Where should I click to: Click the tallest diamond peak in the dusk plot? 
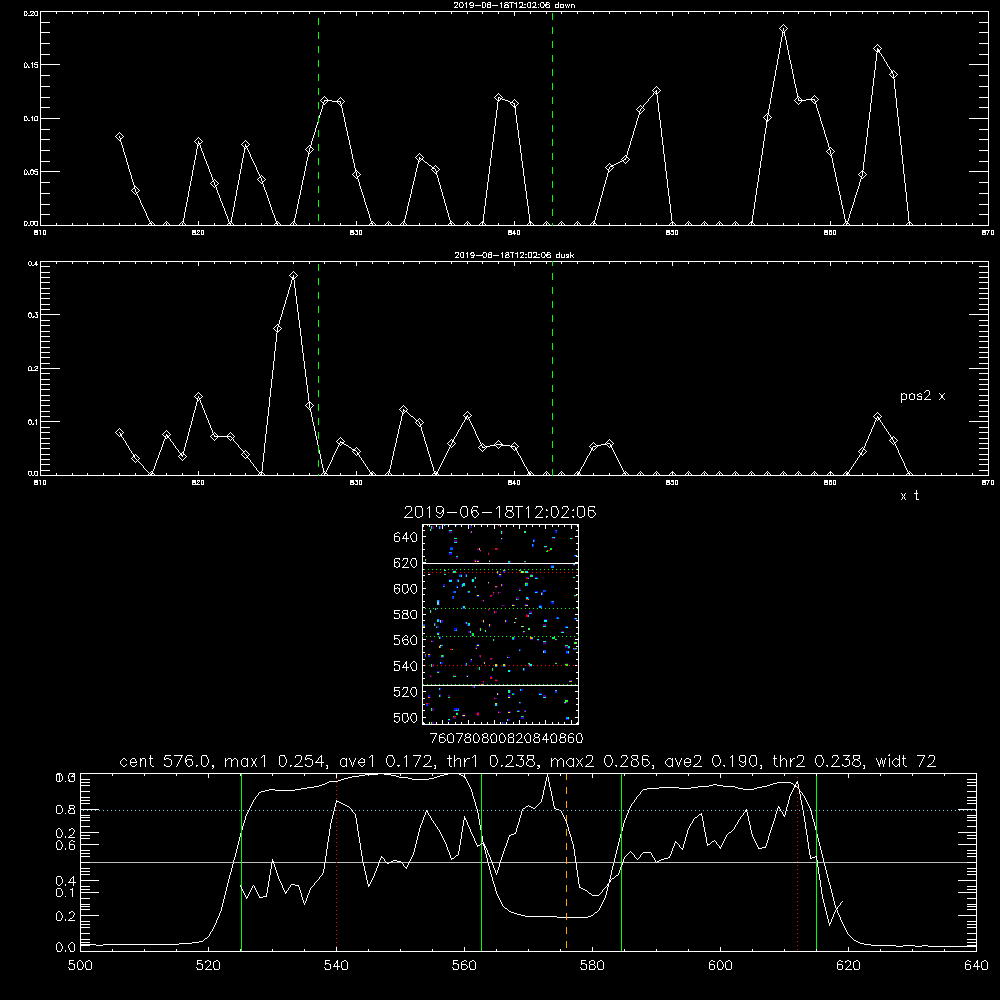point(293,276)
